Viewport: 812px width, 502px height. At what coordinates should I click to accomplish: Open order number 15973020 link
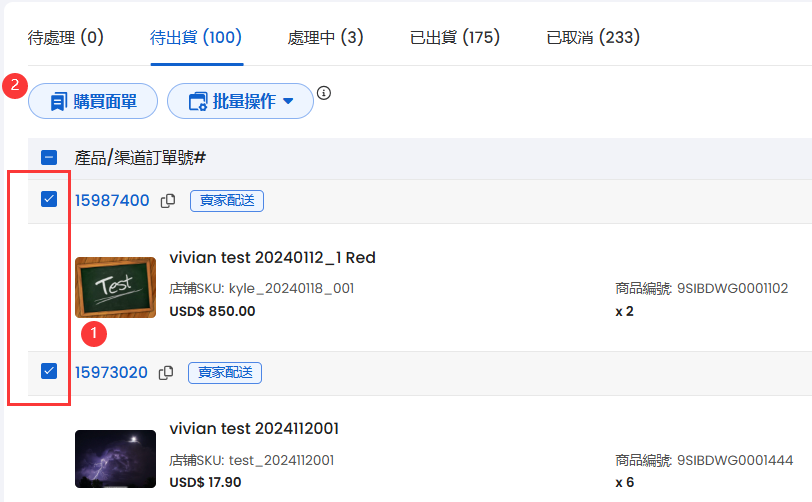click(111, 373)
